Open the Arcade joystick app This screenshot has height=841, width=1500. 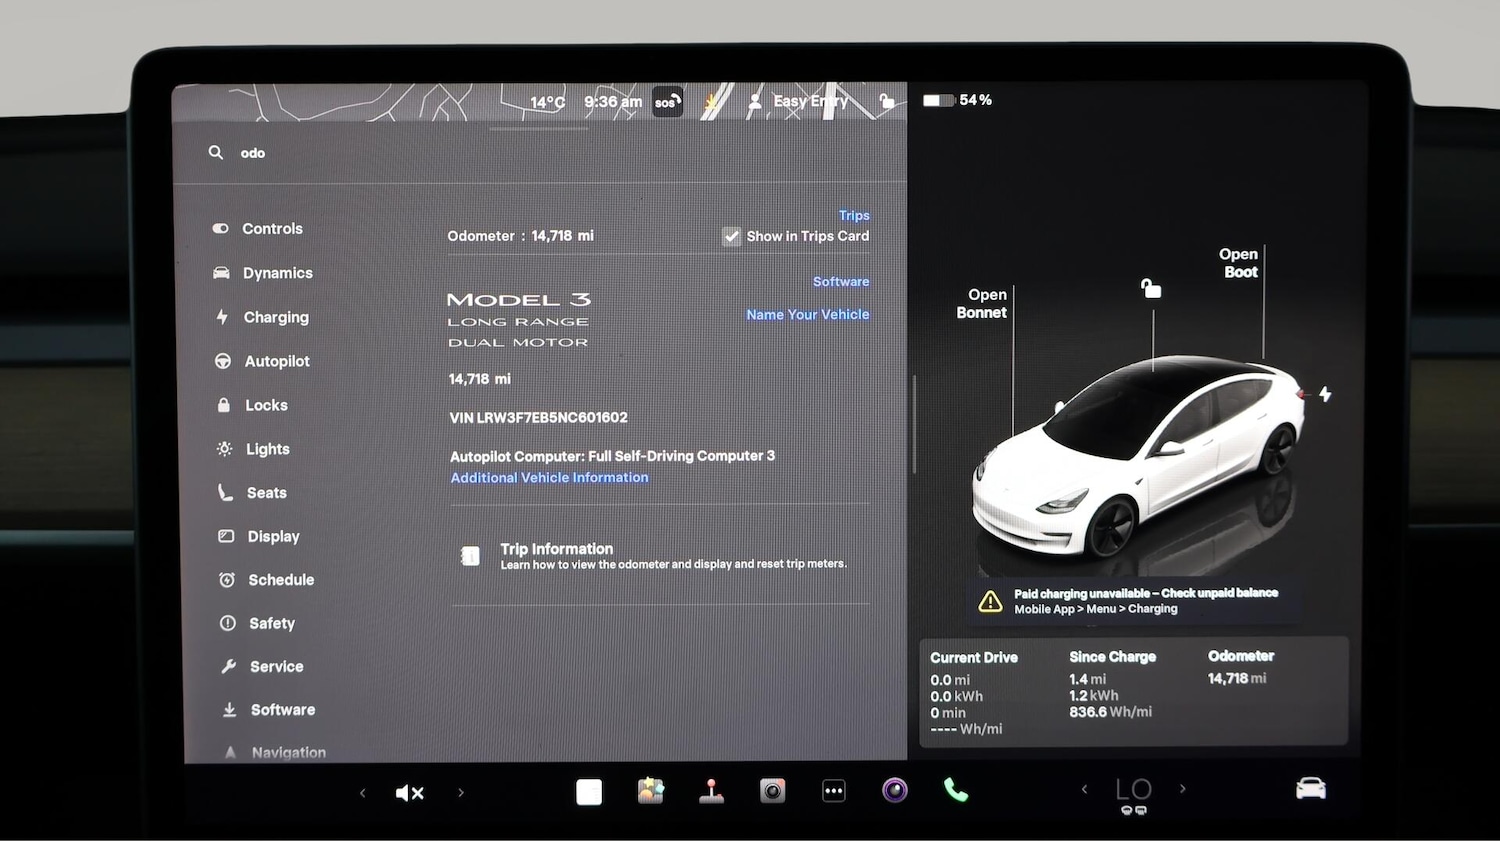point(712,791)
